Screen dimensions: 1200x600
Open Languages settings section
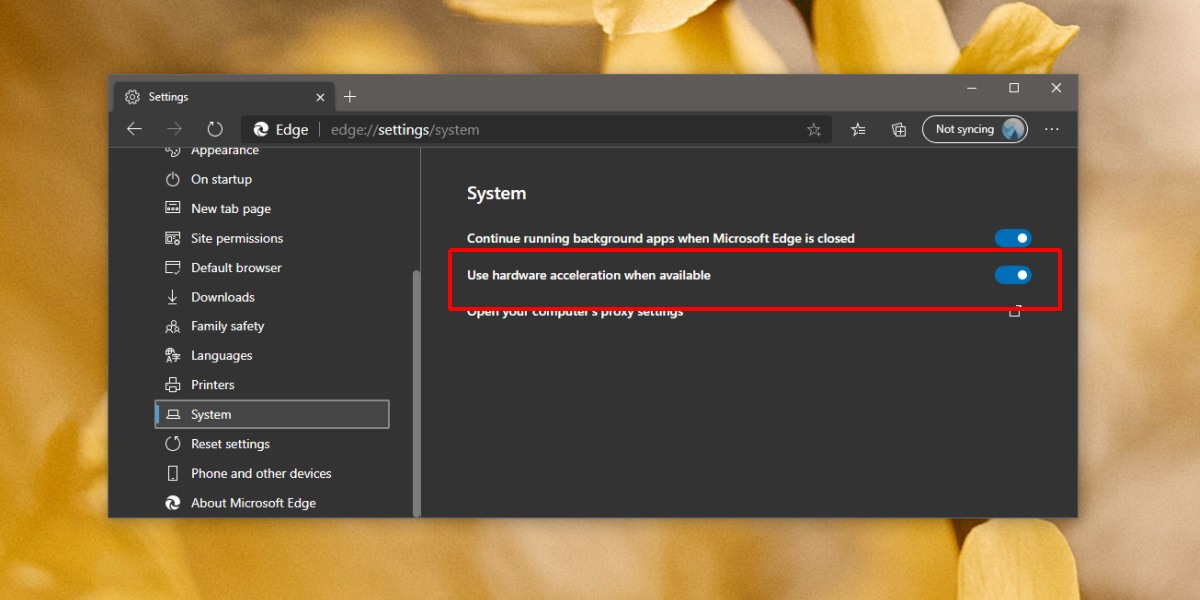pyautogui.click(x=272, y=356)
